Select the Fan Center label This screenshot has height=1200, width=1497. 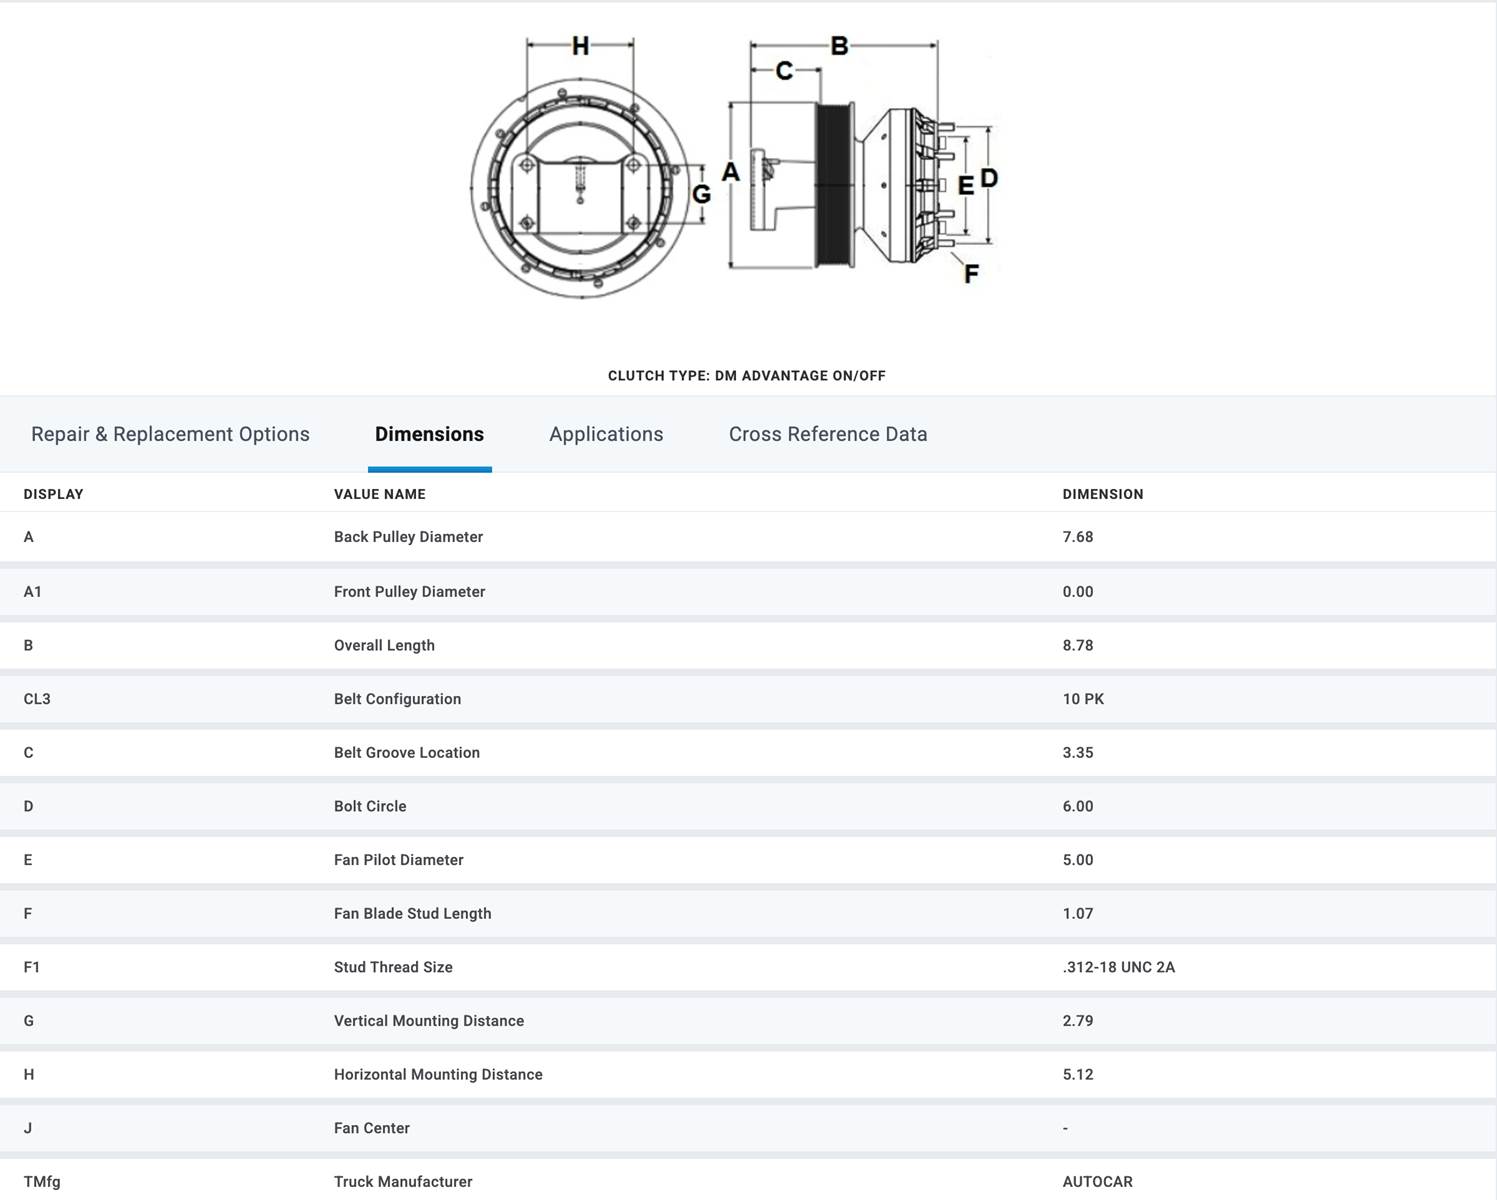[372, 1128]
